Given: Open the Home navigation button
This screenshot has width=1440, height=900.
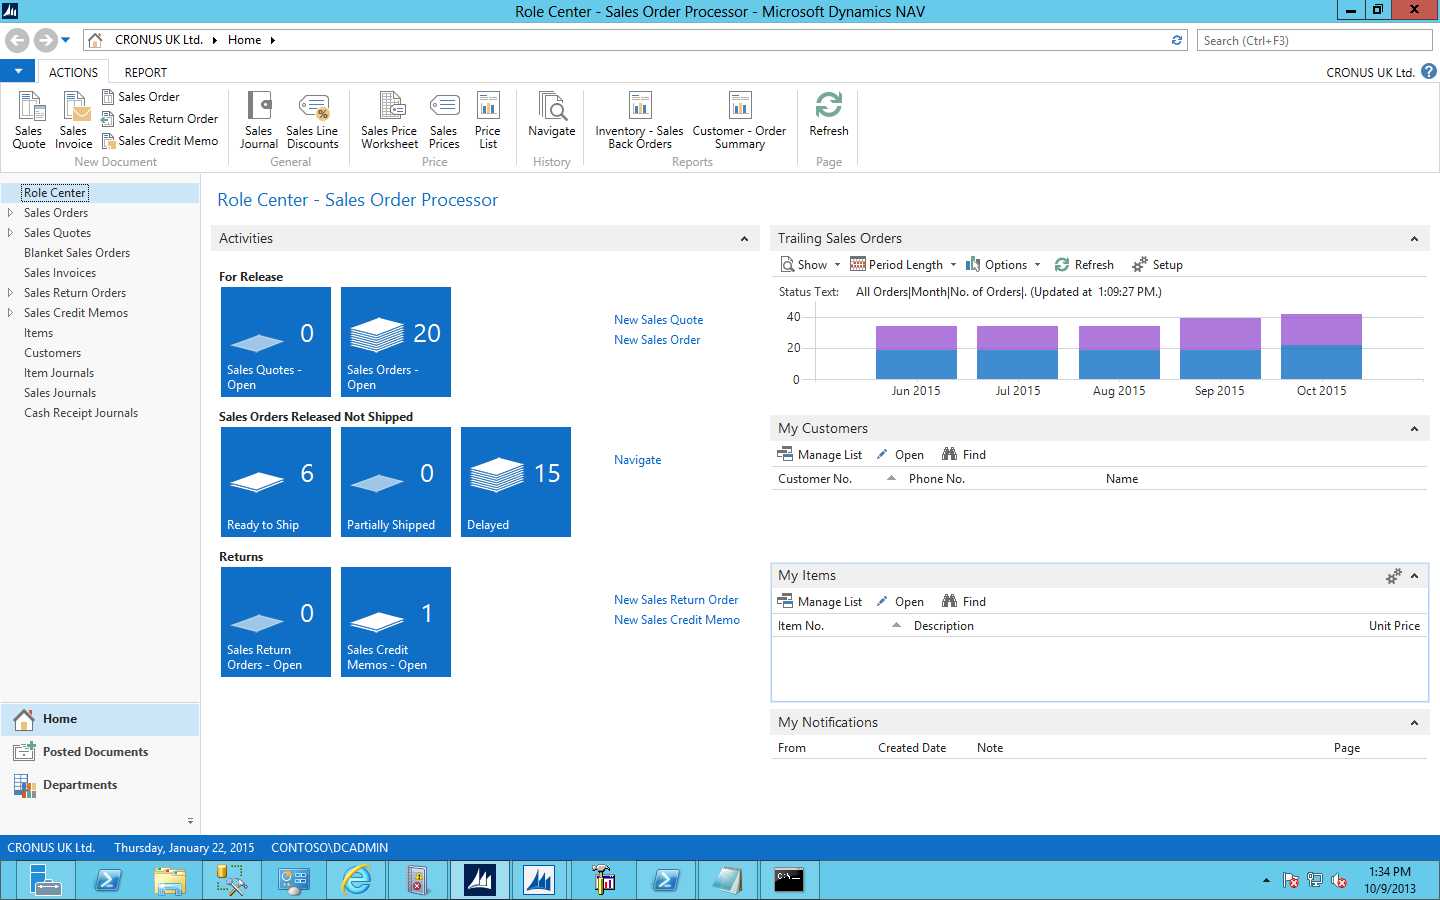Looking at the screenshot, I should pos(100,719).
